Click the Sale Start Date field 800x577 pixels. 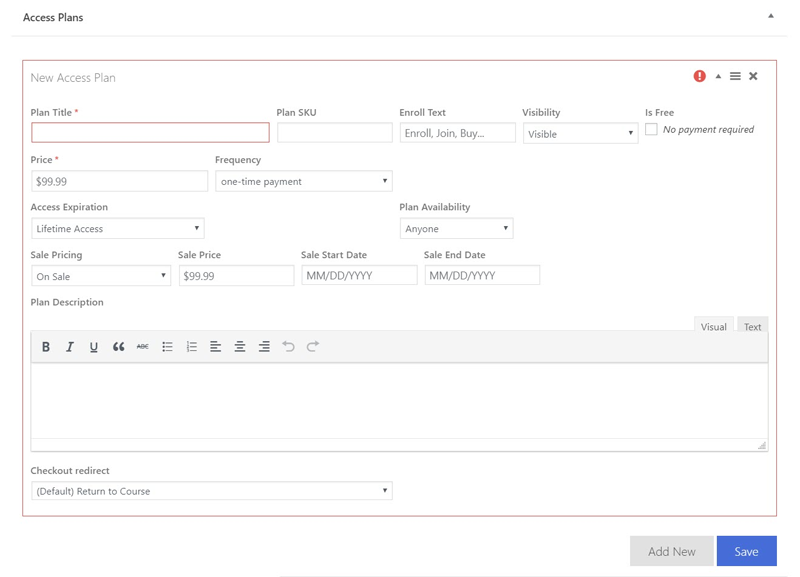pos(359,275)
